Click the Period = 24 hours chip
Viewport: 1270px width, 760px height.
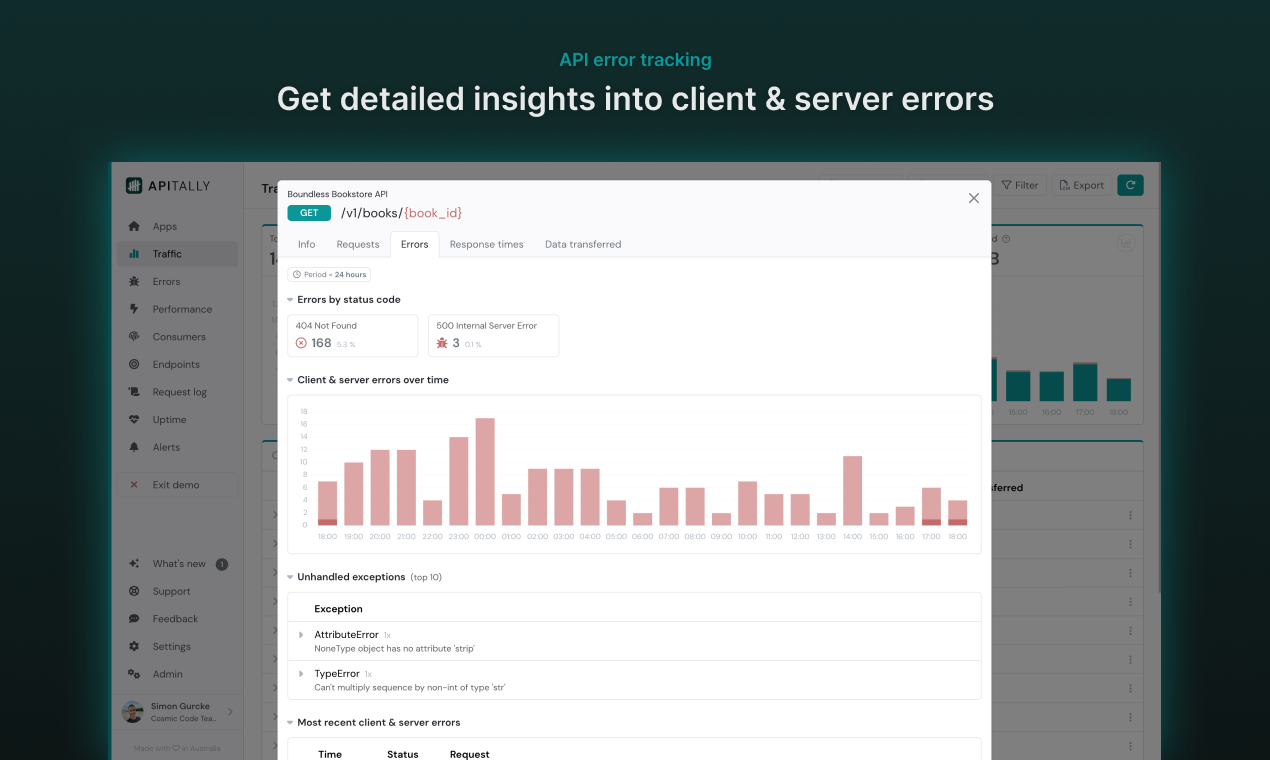pos(328,274)
